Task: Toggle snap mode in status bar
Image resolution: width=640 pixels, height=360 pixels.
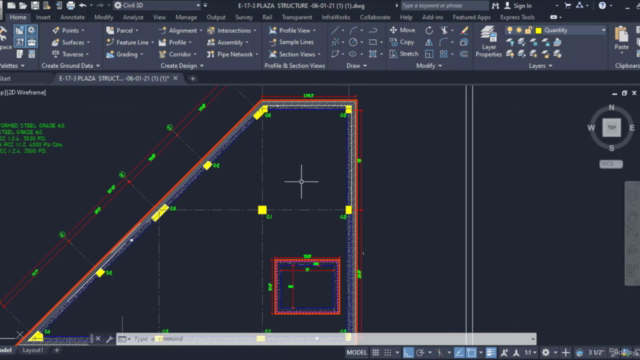Action: [x=387, y=352]
